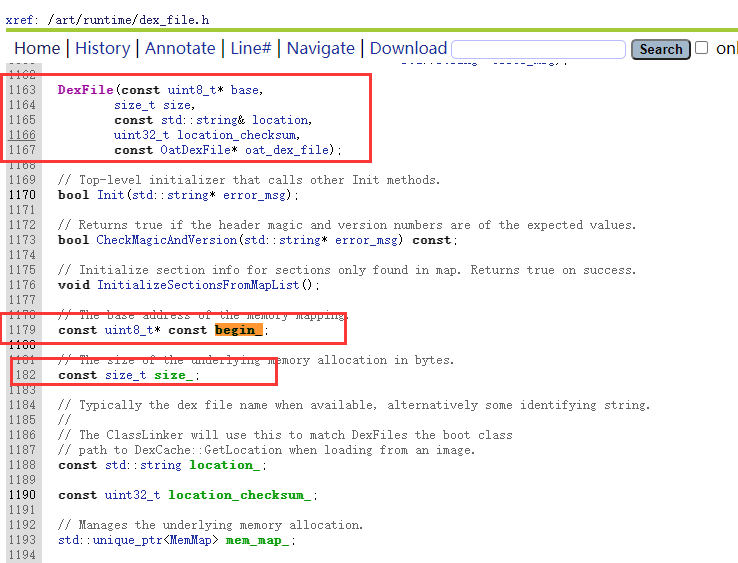The width and height of the screenshot is (738, 563).
Task: Toggle Line# display
Action: click(x=251, y=48)
